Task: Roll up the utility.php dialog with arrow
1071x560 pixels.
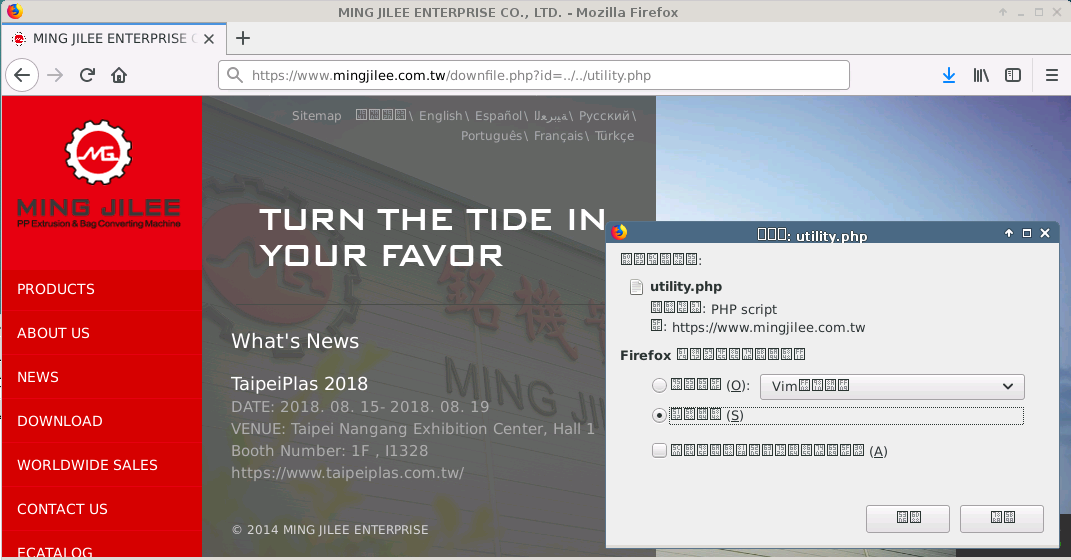Action: [1009, 233]
